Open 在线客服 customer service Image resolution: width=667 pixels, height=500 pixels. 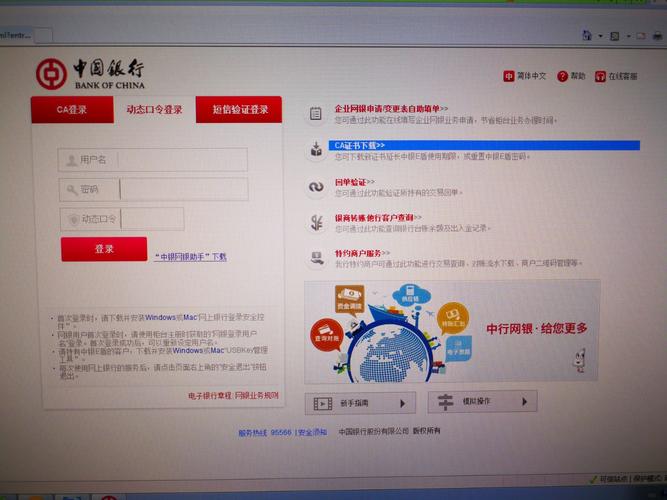coord(616,77)
